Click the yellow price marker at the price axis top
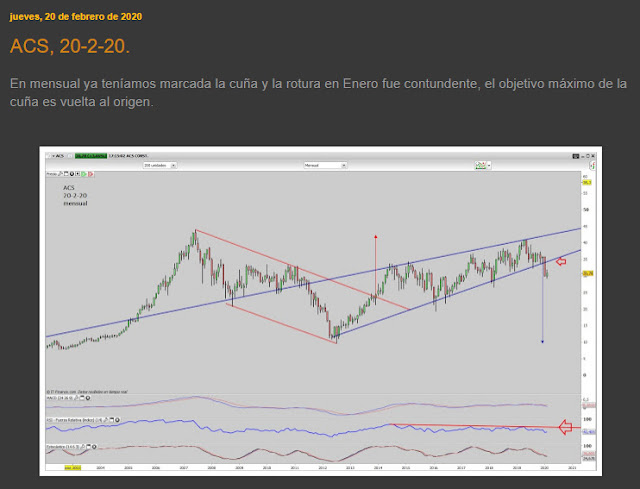The height and width of the screenshot is (489, 640). pyautogui.click(x=587, y=182)
